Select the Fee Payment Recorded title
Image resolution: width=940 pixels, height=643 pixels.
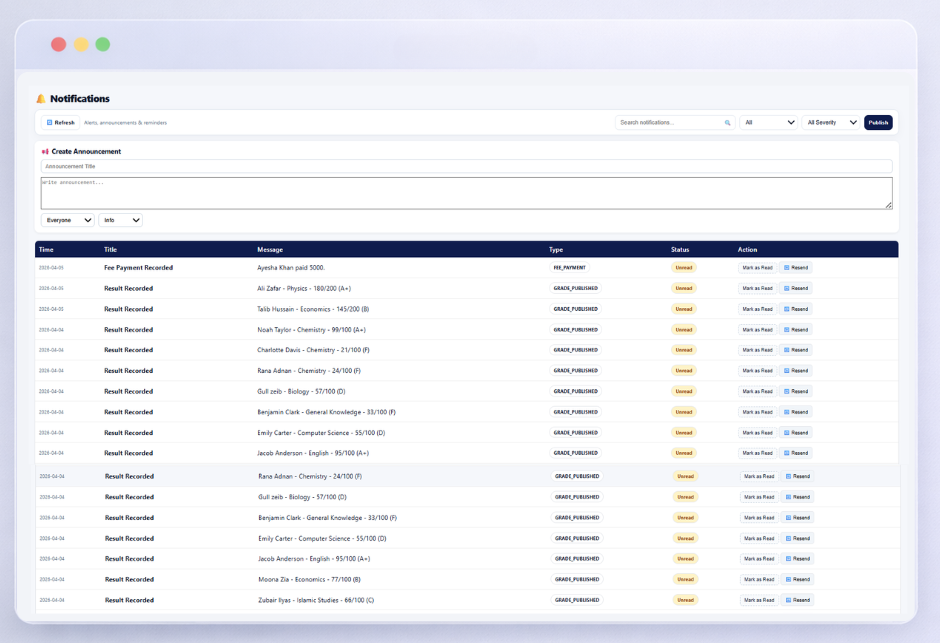click(138, 268)
